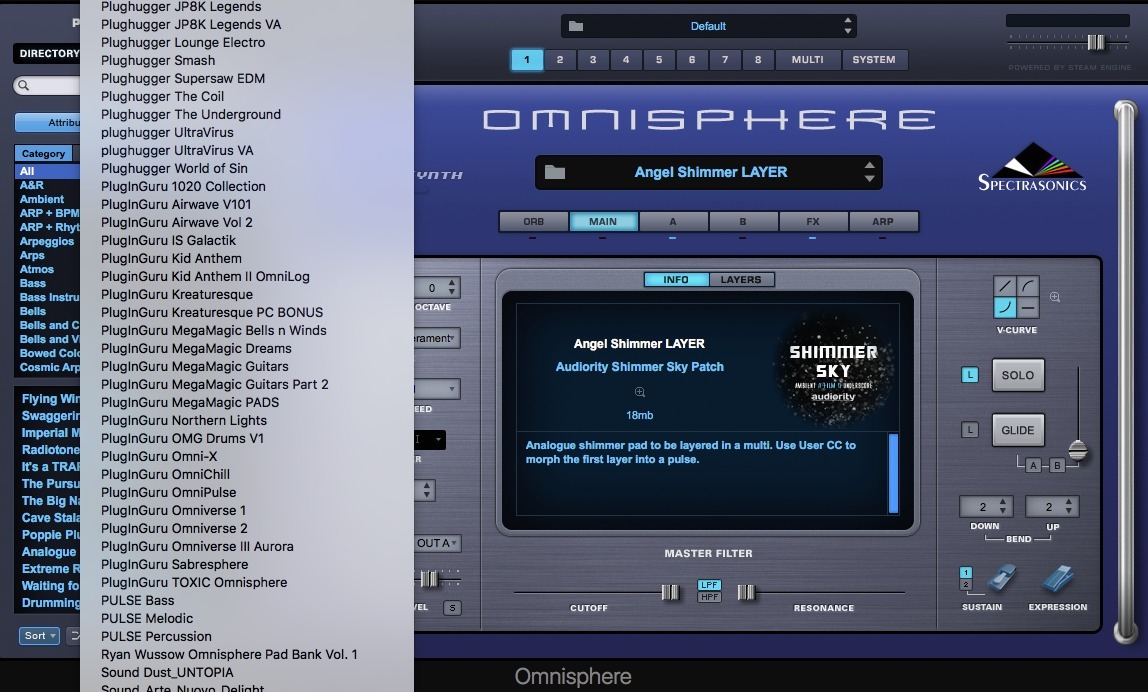The width and height of the screenshot is (1148, 692).
Task: Select part 1 button
Action: (x=527, y=60)
